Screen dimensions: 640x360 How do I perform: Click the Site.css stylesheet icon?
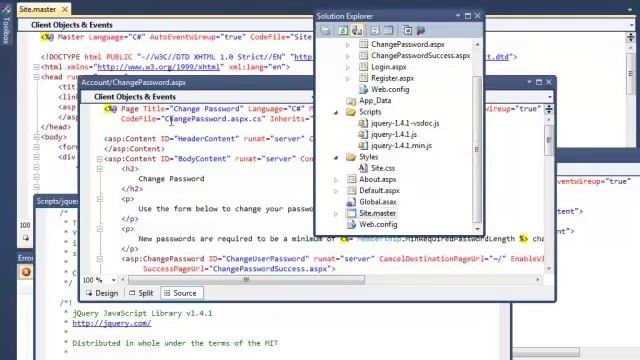click(363, 168)
